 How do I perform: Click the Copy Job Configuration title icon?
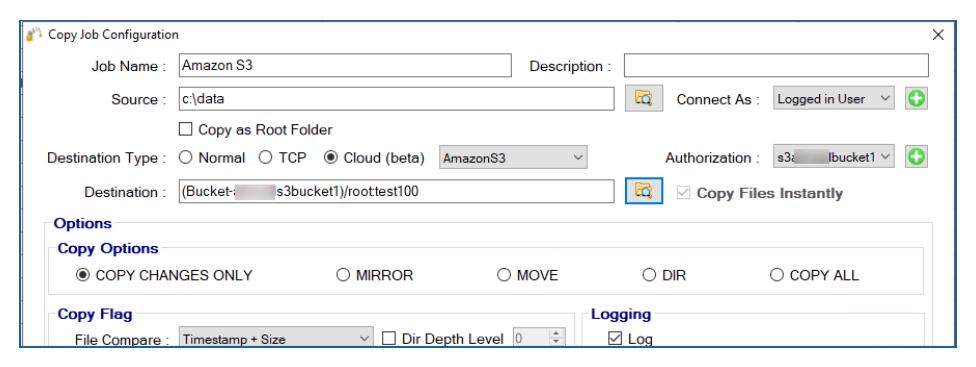tap(34, 34)
